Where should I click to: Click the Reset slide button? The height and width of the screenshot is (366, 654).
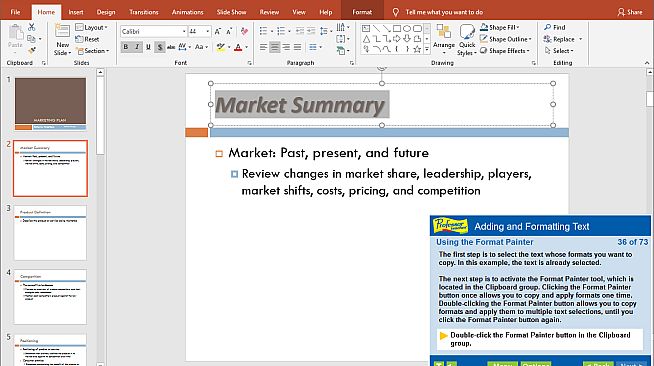[87, 39]
